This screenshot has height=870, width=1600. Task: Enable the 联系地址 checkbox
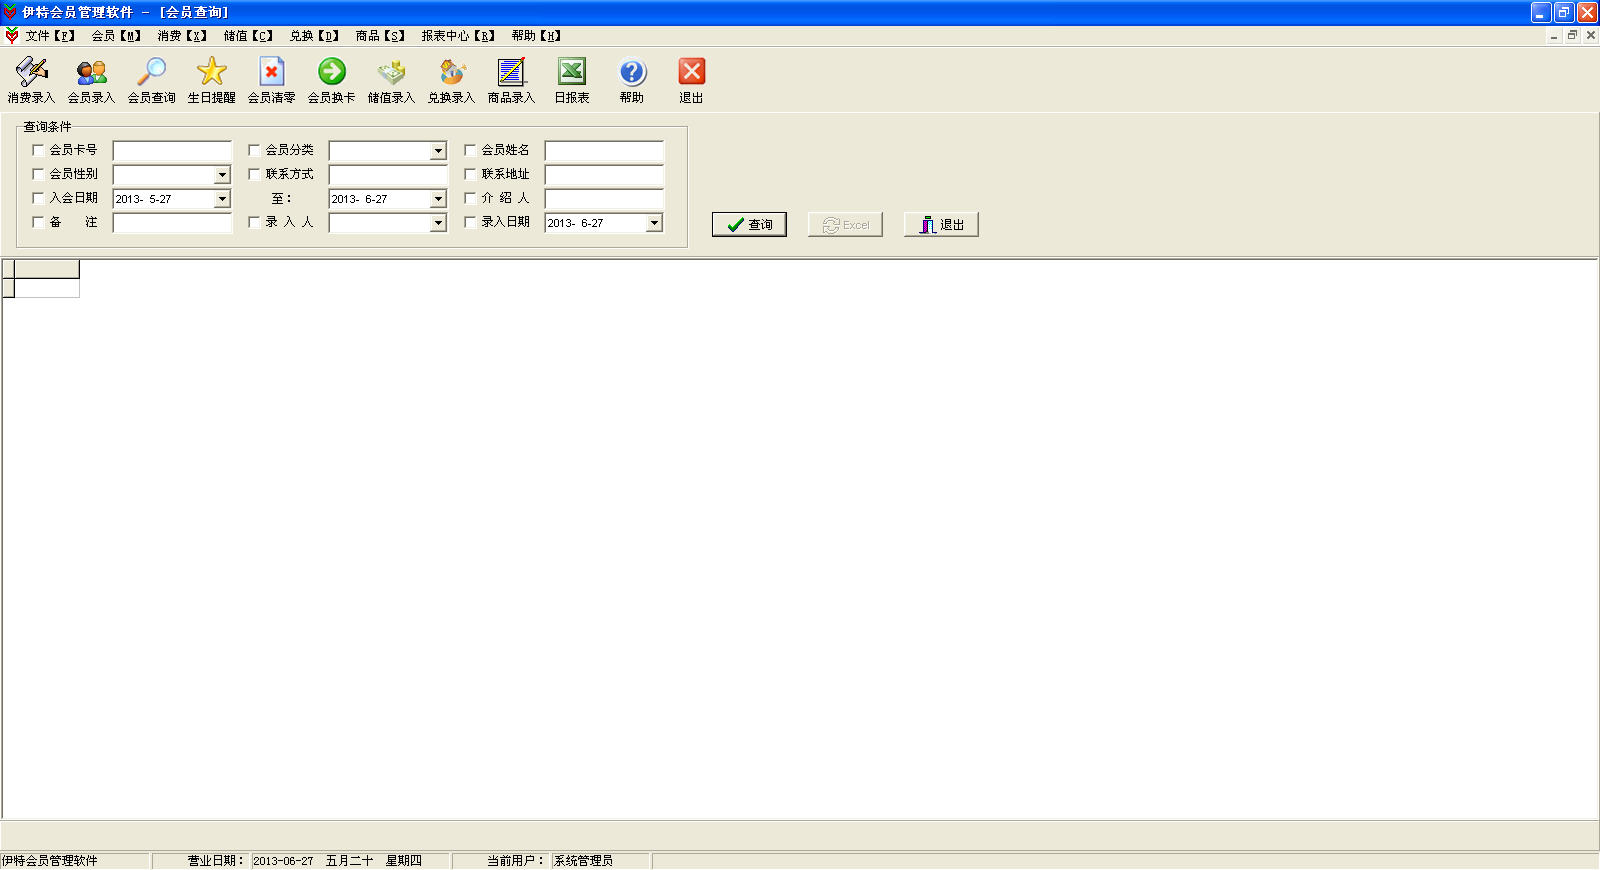point(470,174)
